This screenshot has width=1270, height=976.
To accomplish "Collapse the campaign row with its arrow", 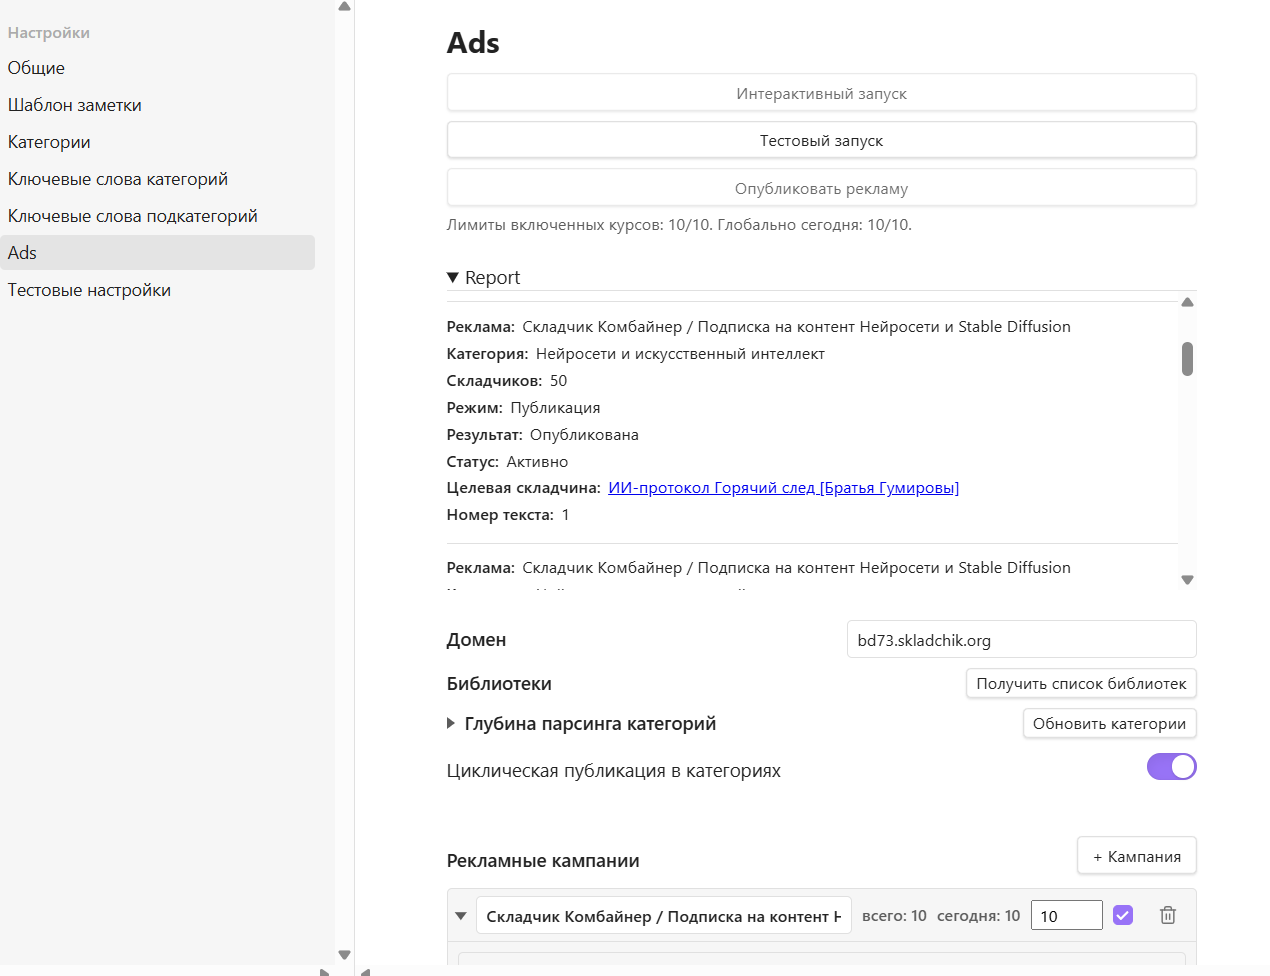I will click(x=461, y=916).
